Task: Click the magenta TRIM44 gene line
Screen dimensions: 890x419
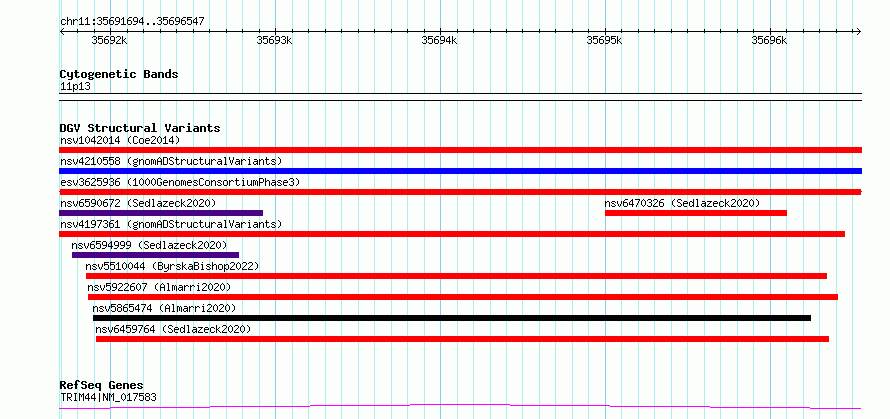Action: click(460, 406)
